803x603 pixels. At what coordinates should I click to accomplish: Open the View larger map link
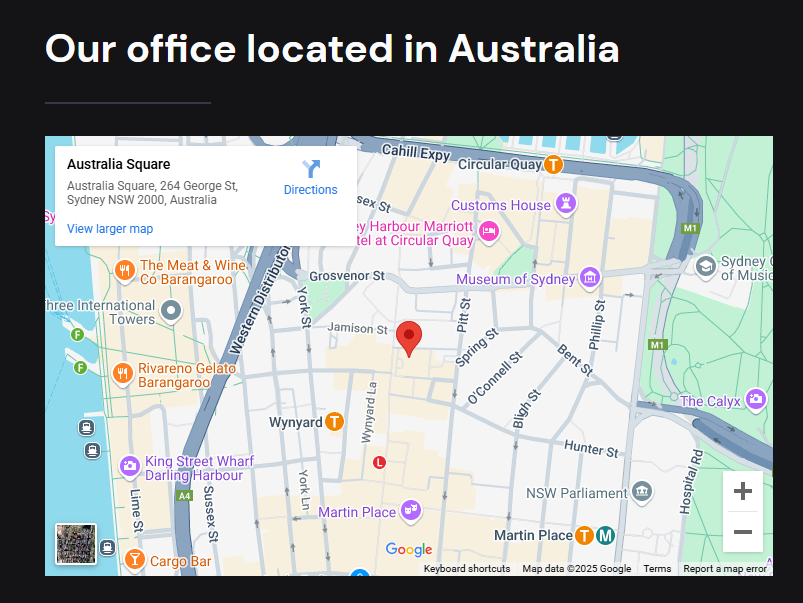110,228
